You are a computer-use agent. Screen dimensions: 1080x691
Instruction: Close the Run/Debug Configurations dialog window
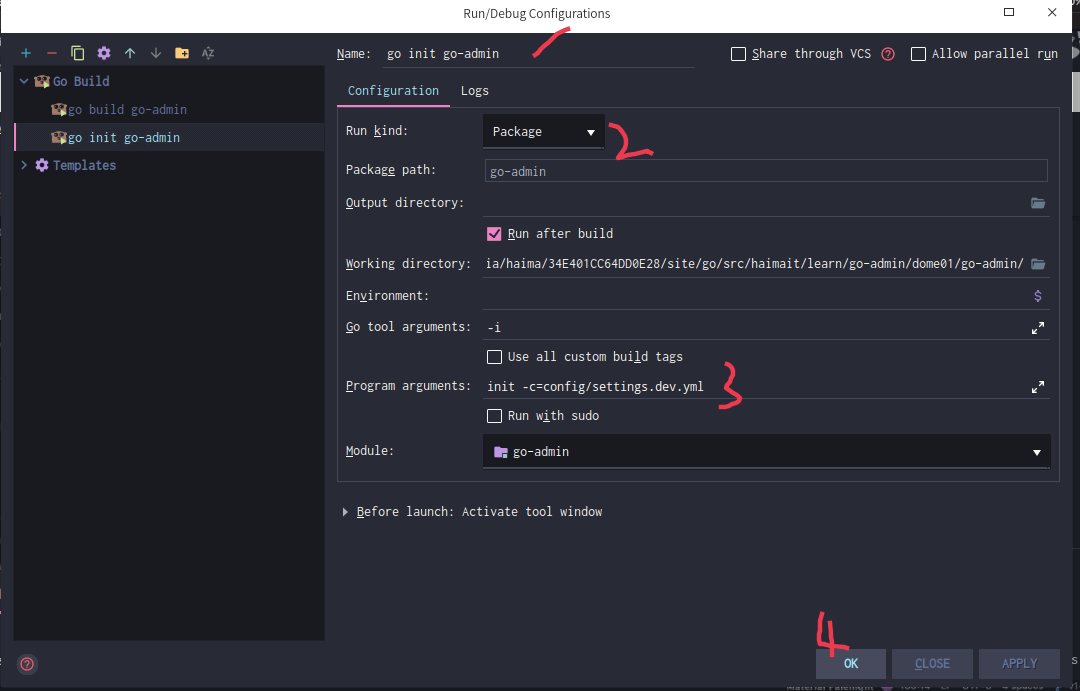tap(1052, 12)
